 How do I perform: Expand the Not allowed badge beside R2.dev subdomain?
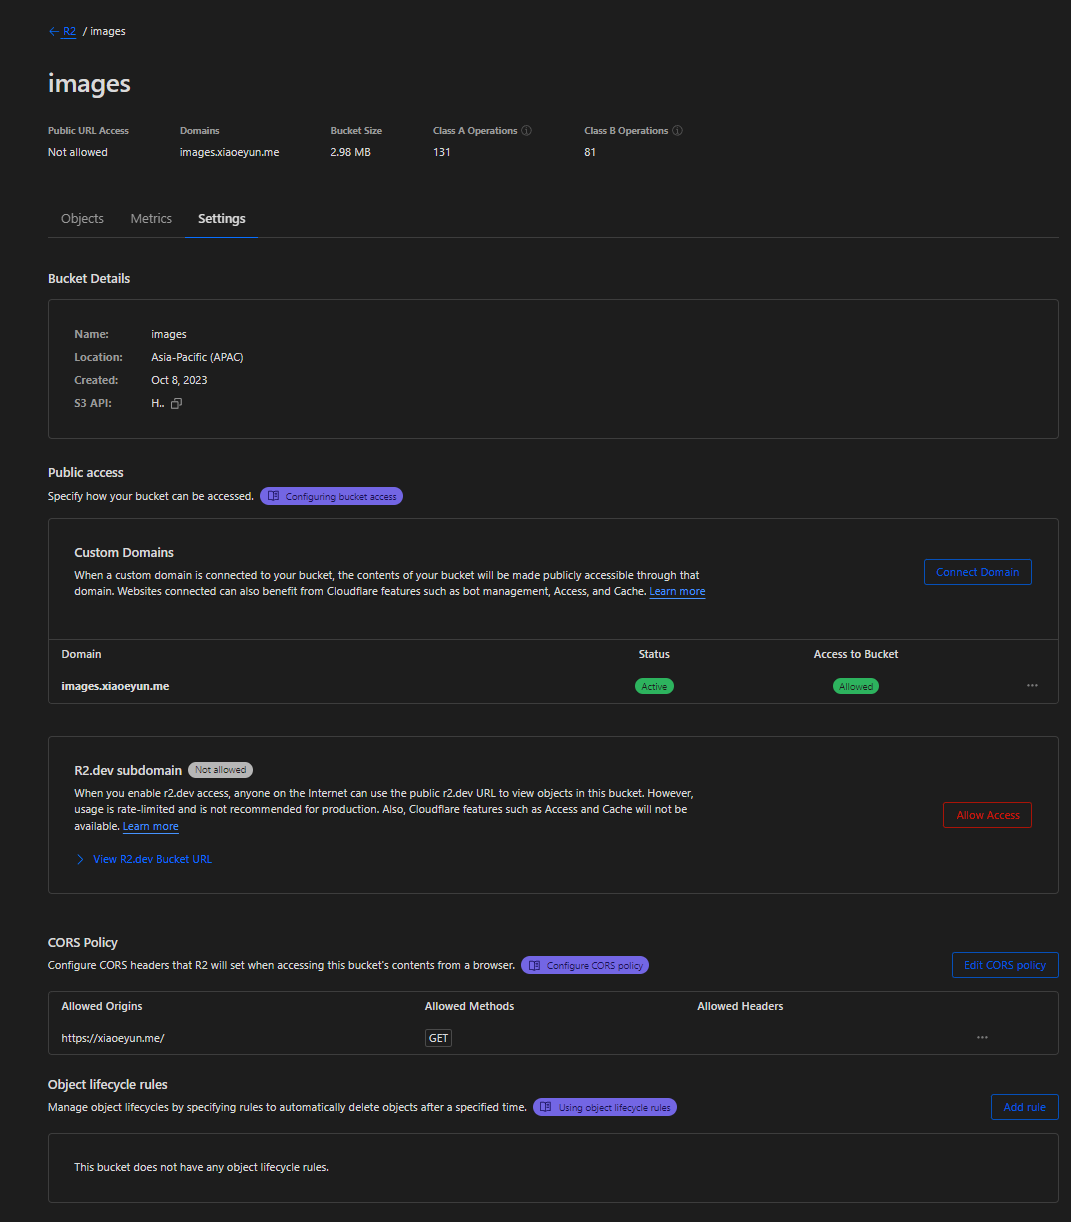tap(220, 769)
